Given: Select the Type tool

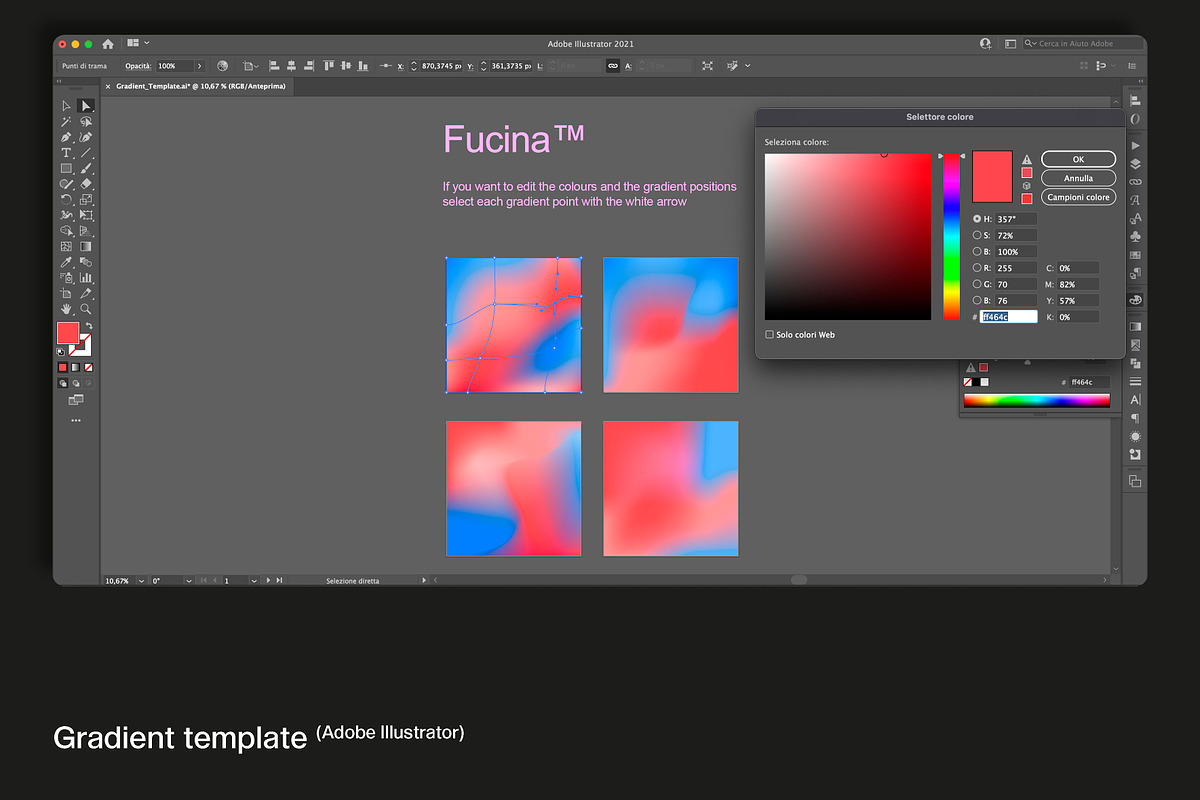Looking at the screenshot, I should (66, 153).
